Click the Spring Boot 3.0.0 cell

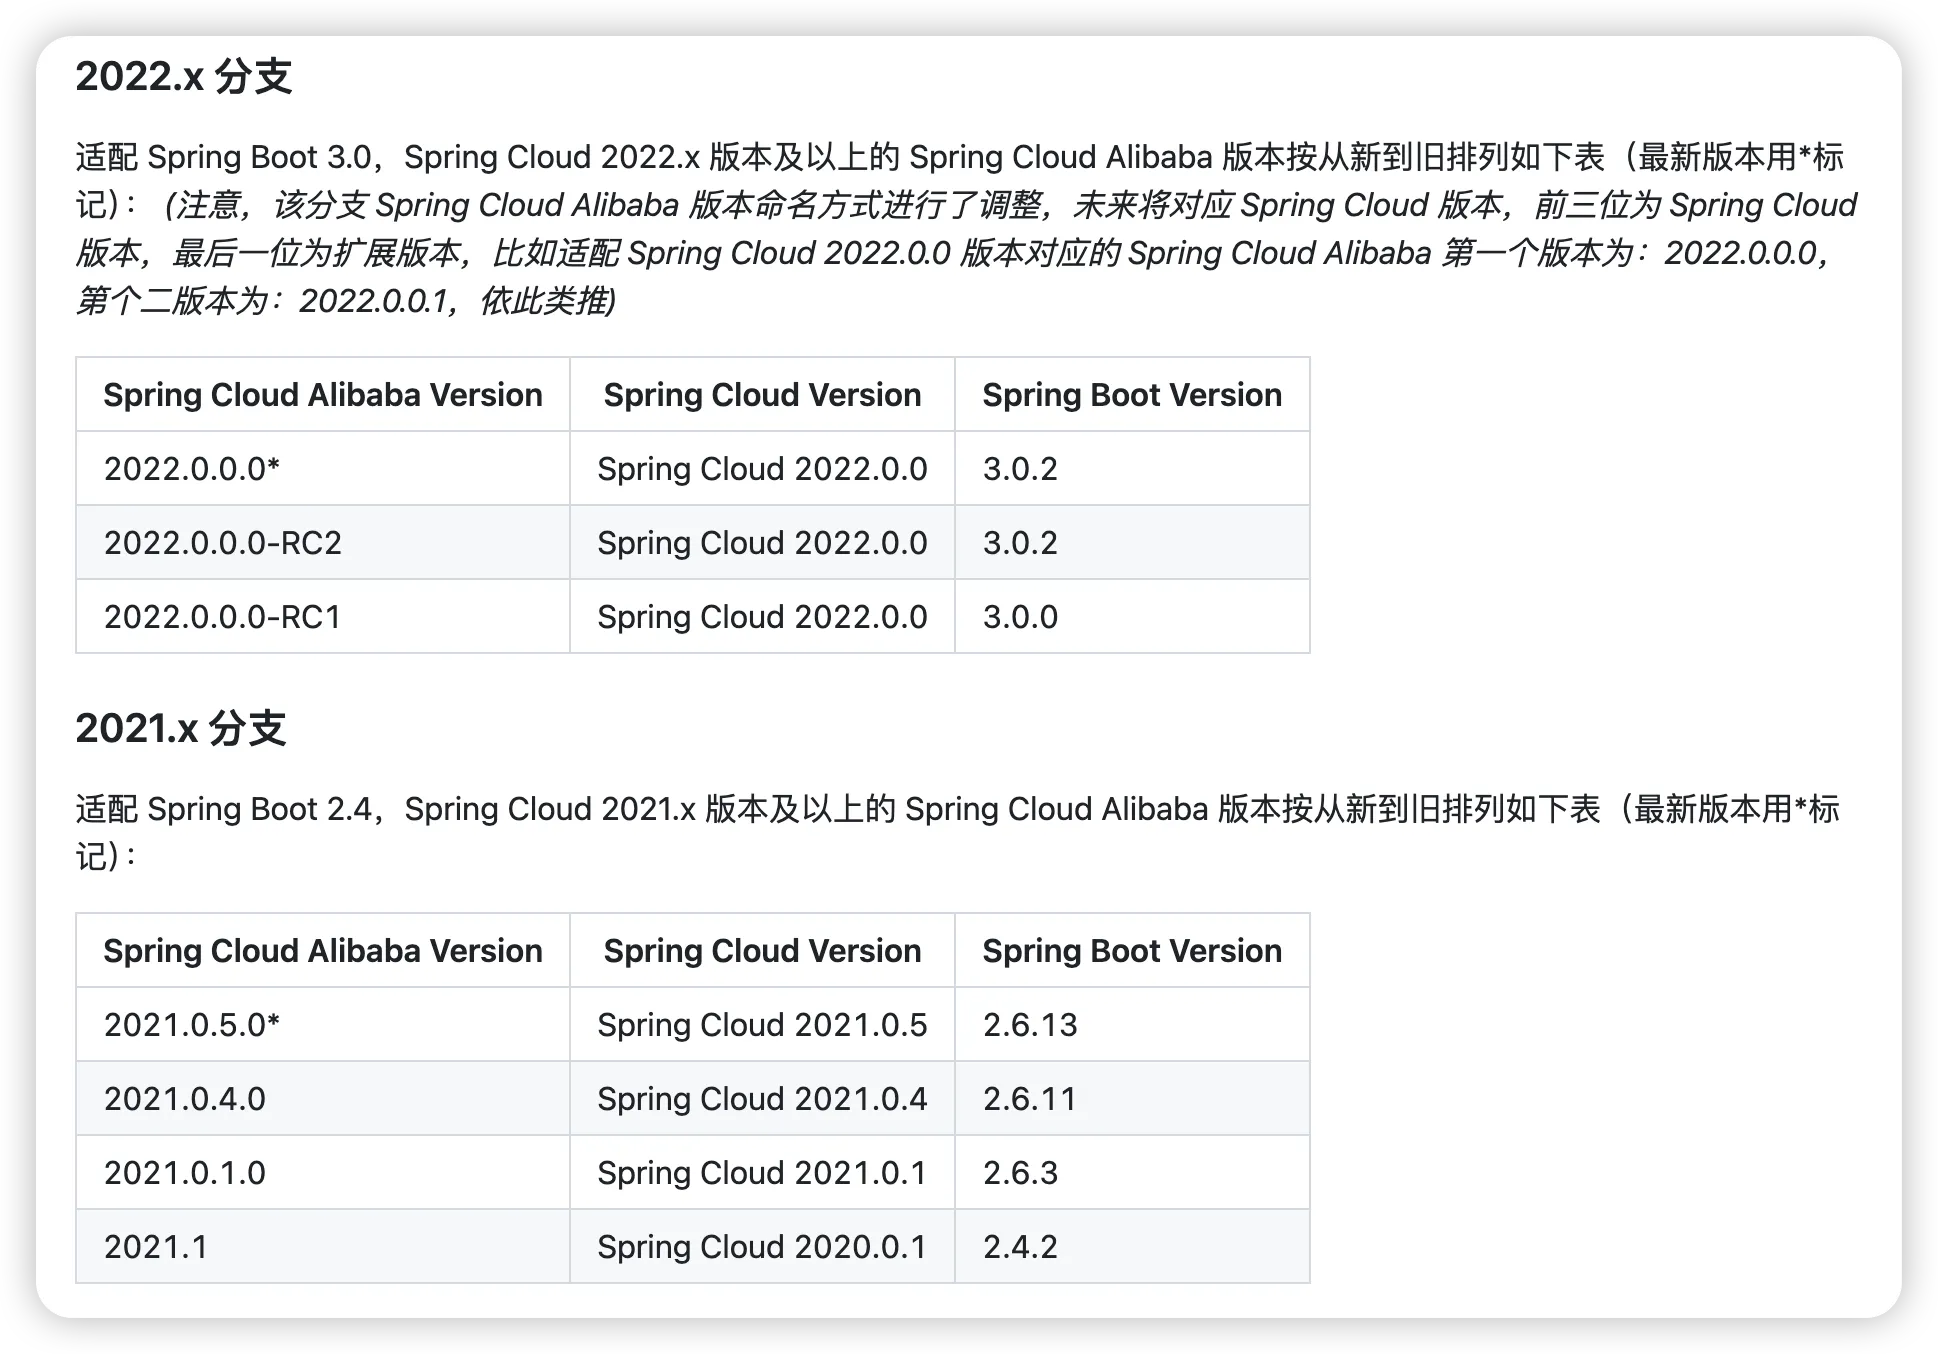1020,617
